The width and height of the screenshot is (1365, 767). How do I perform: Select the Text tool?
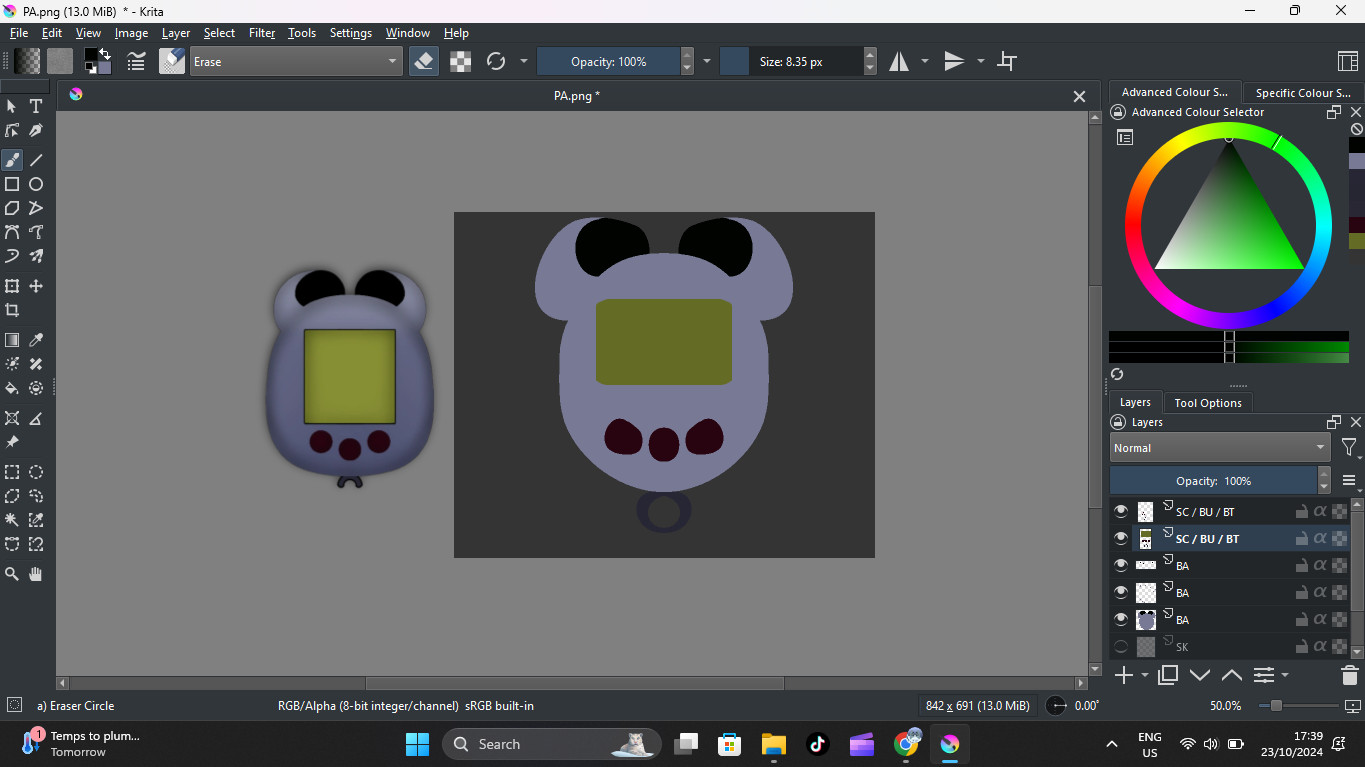click(36, 106)
